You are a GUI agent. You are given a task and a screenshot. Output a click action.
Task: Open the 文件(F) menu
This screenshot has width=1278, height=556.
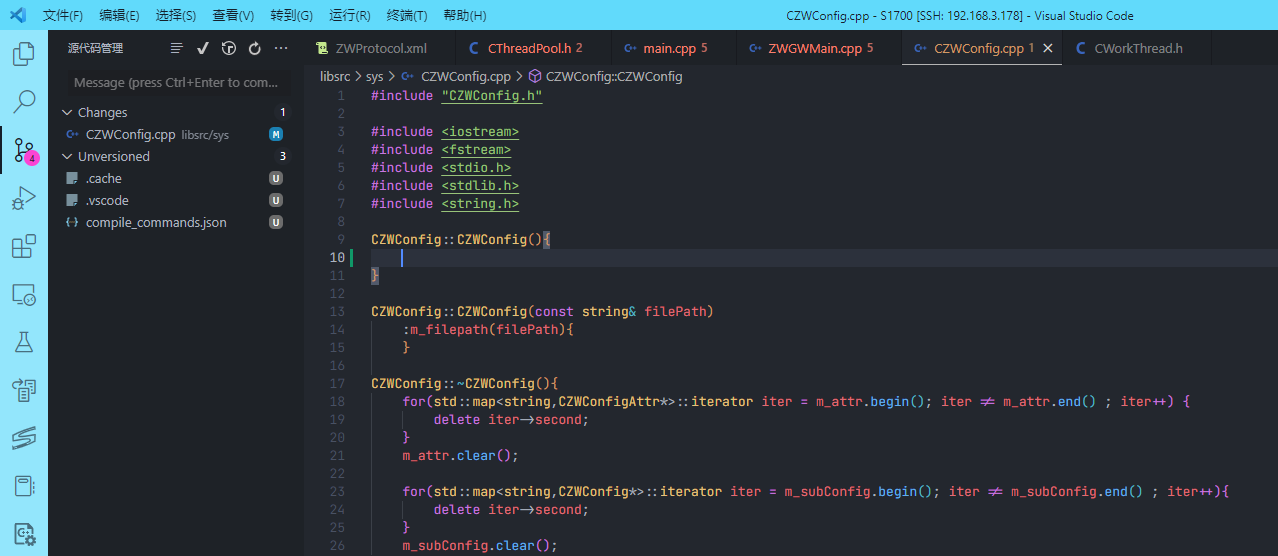coord(63,15)
